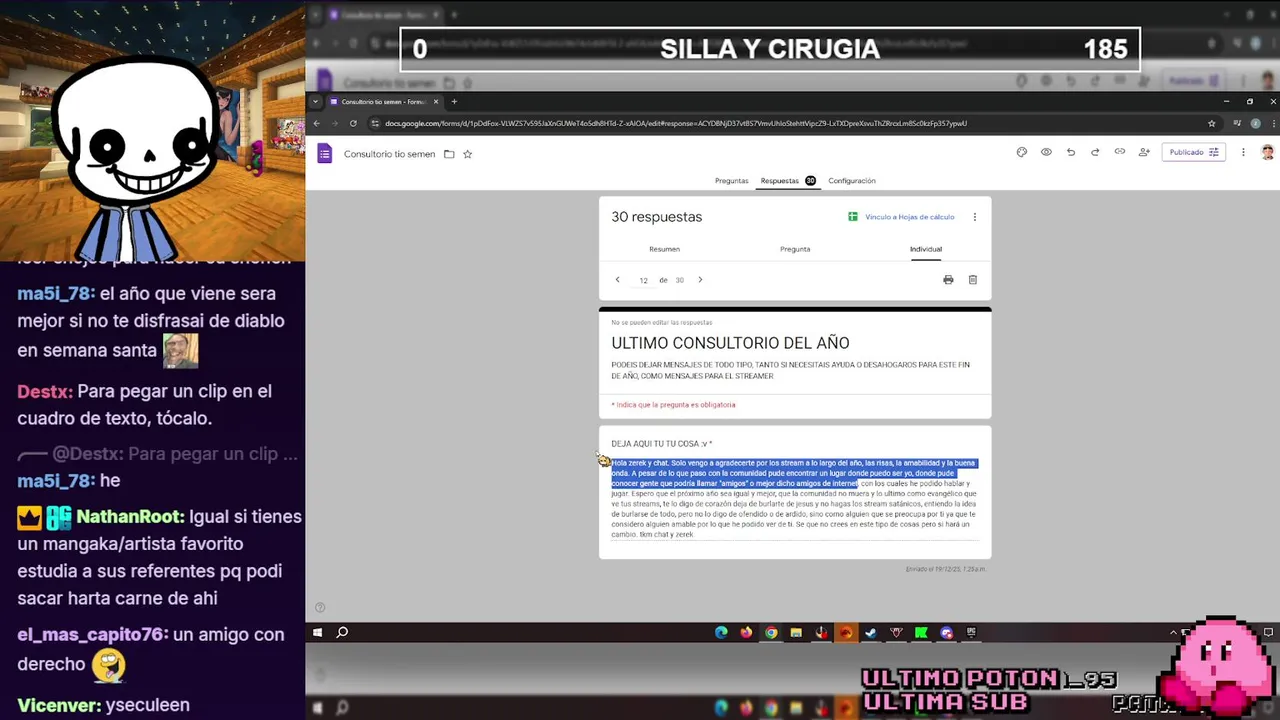Viewport: 1280px width, 720px height.
Task: Open the Publicado publish settings button
Action: (1194, 152)
